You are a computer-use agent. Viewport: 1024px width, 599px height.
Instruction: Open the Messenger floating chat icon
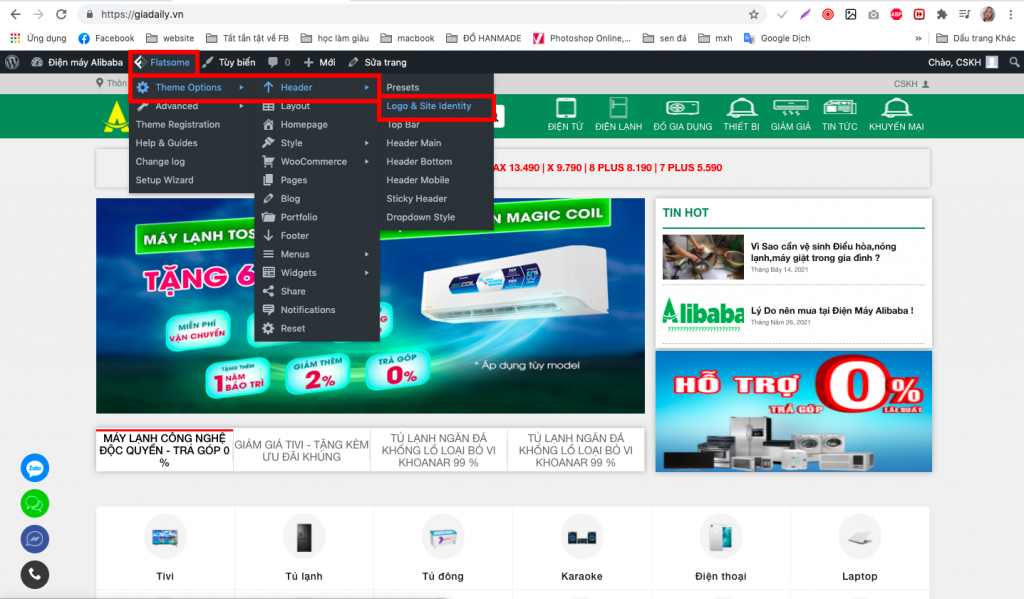(35, 539)
